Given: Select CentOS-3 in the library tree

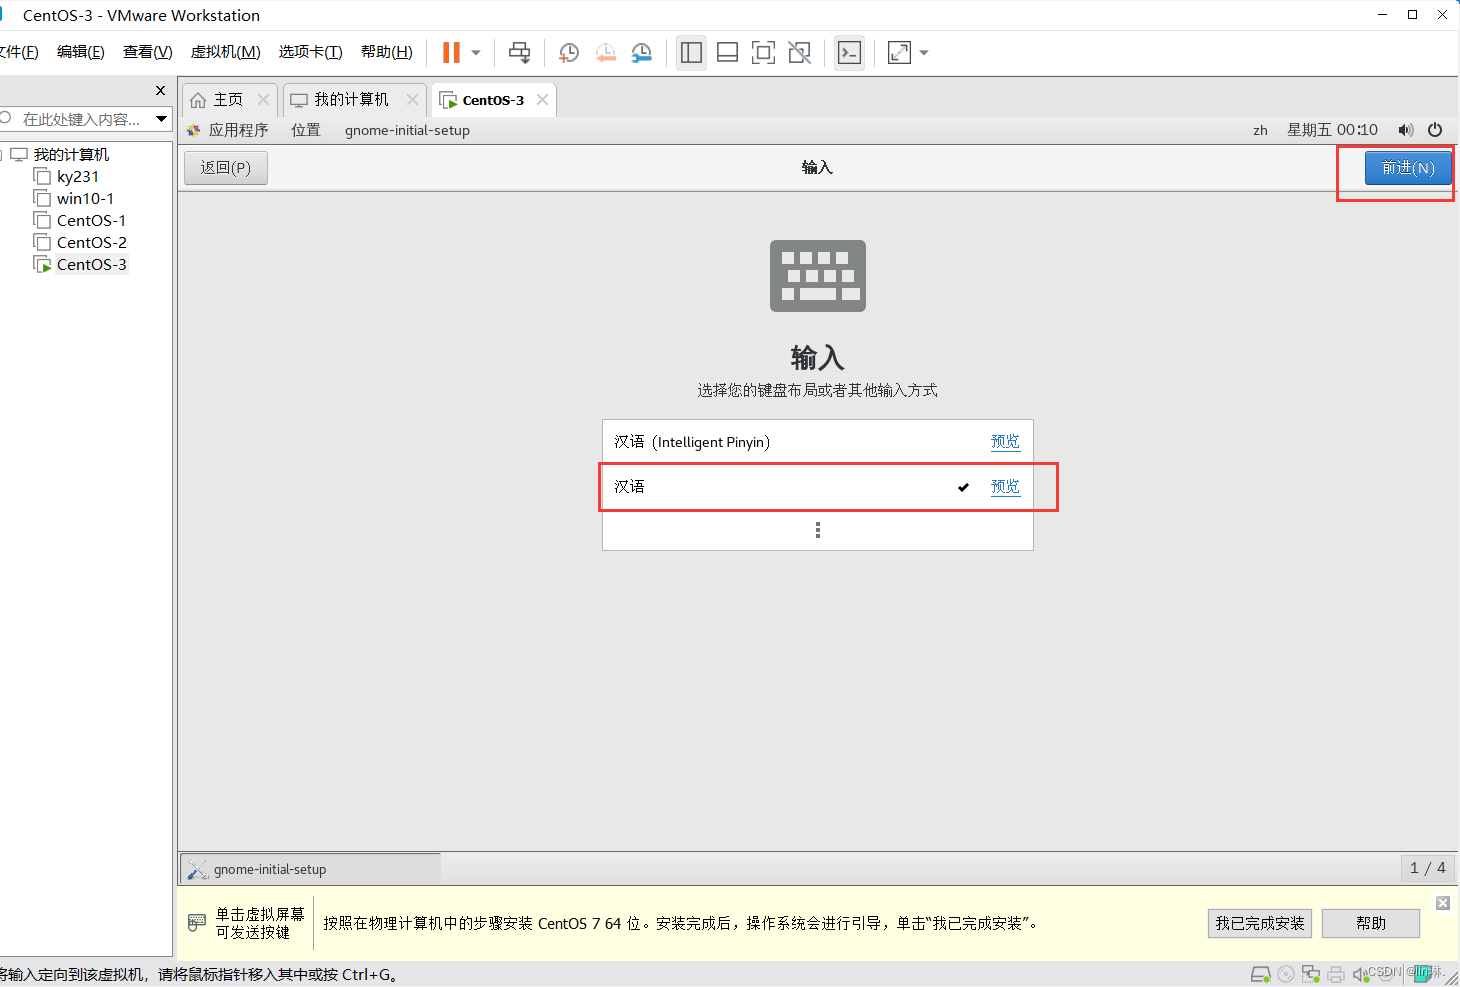Looking at the screenshot, I should 91,264.
